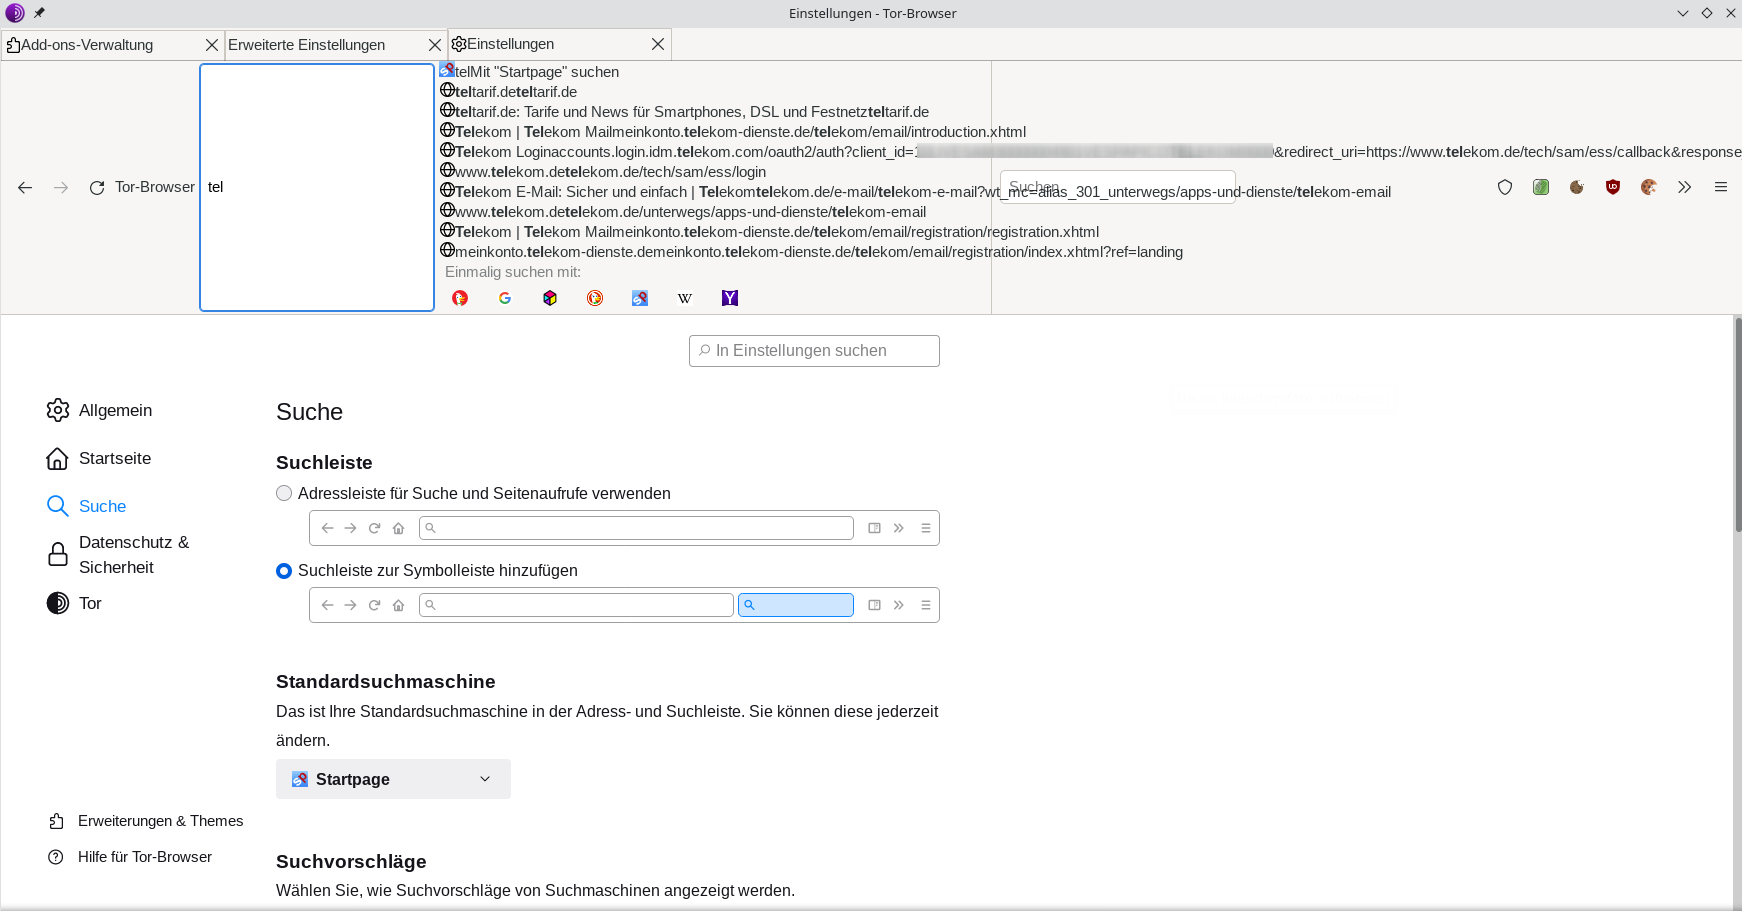Open the Tor settings category
Screen dimensions: 1742x911
tap(75, 603)
